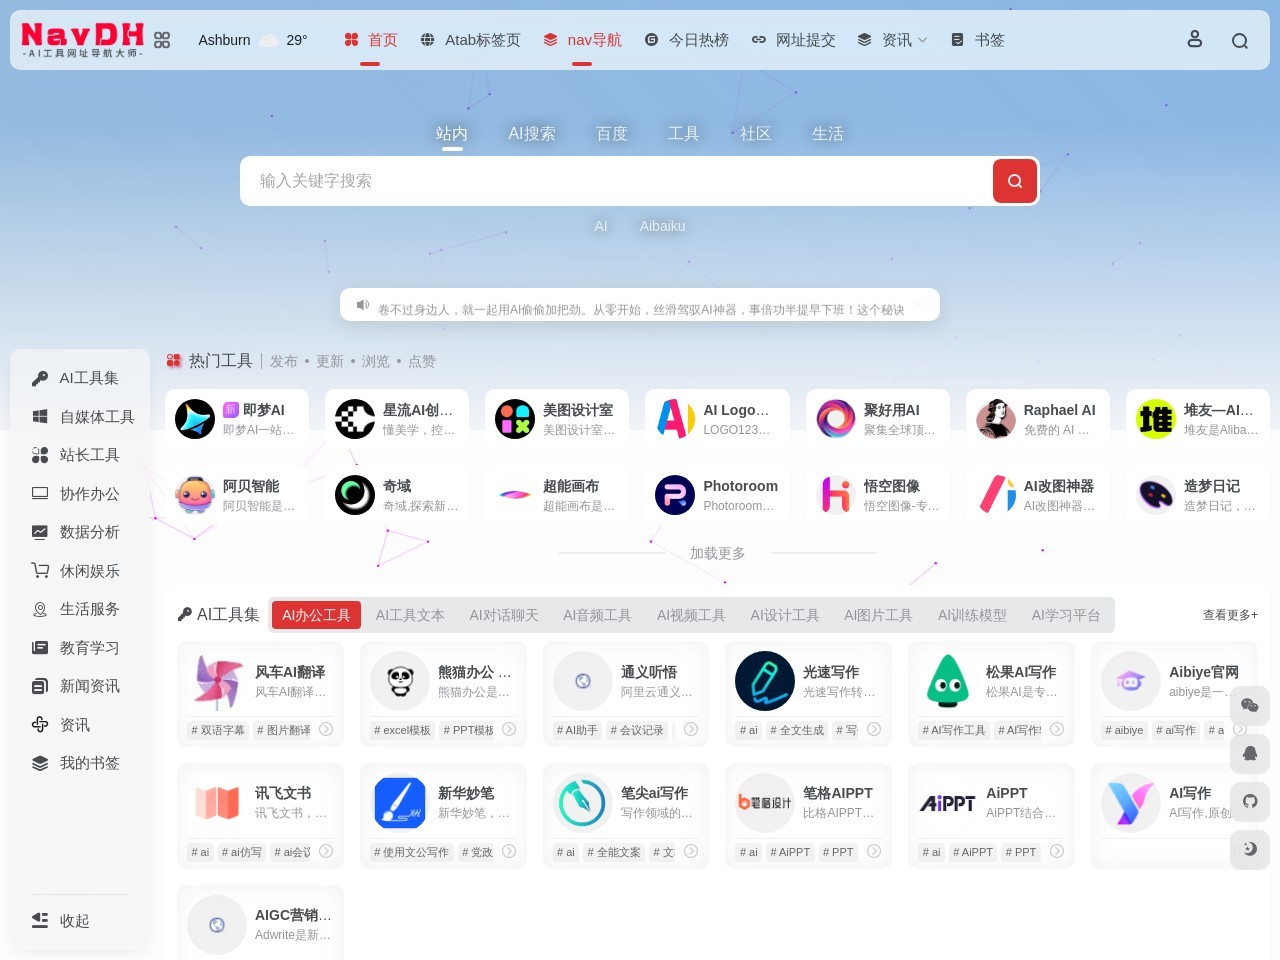
Task: Open the app grid icon beside the logo
Action: pyautogui.click(x=162, y=40)
